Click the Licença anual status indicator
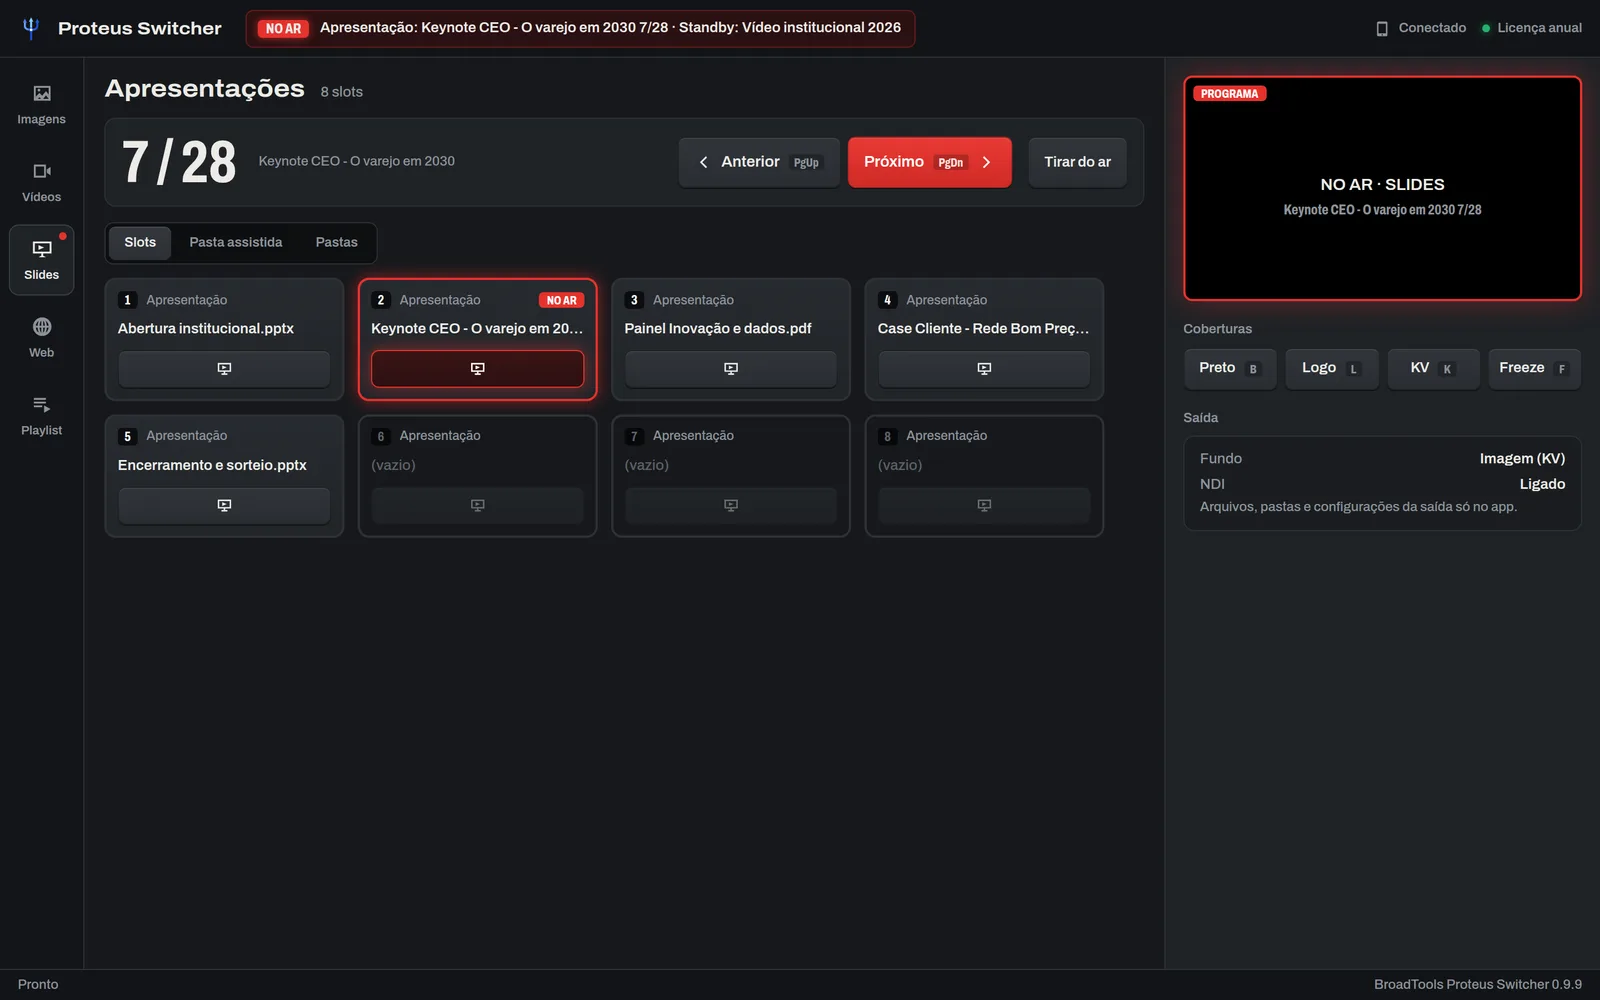Viewport: 1600px width, 1000px height. coord(1486,28)
